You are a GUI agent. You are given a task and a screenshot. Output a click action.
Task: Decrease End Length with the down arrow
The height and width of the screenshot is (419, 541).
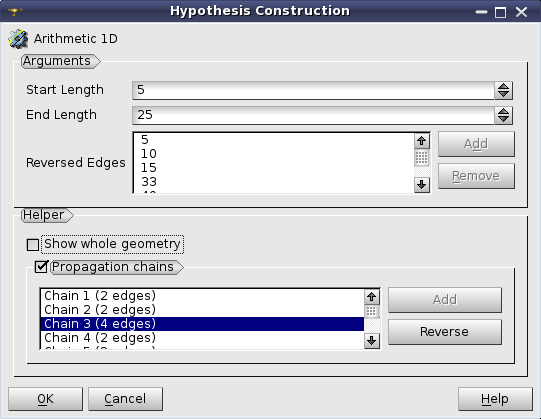503,119
